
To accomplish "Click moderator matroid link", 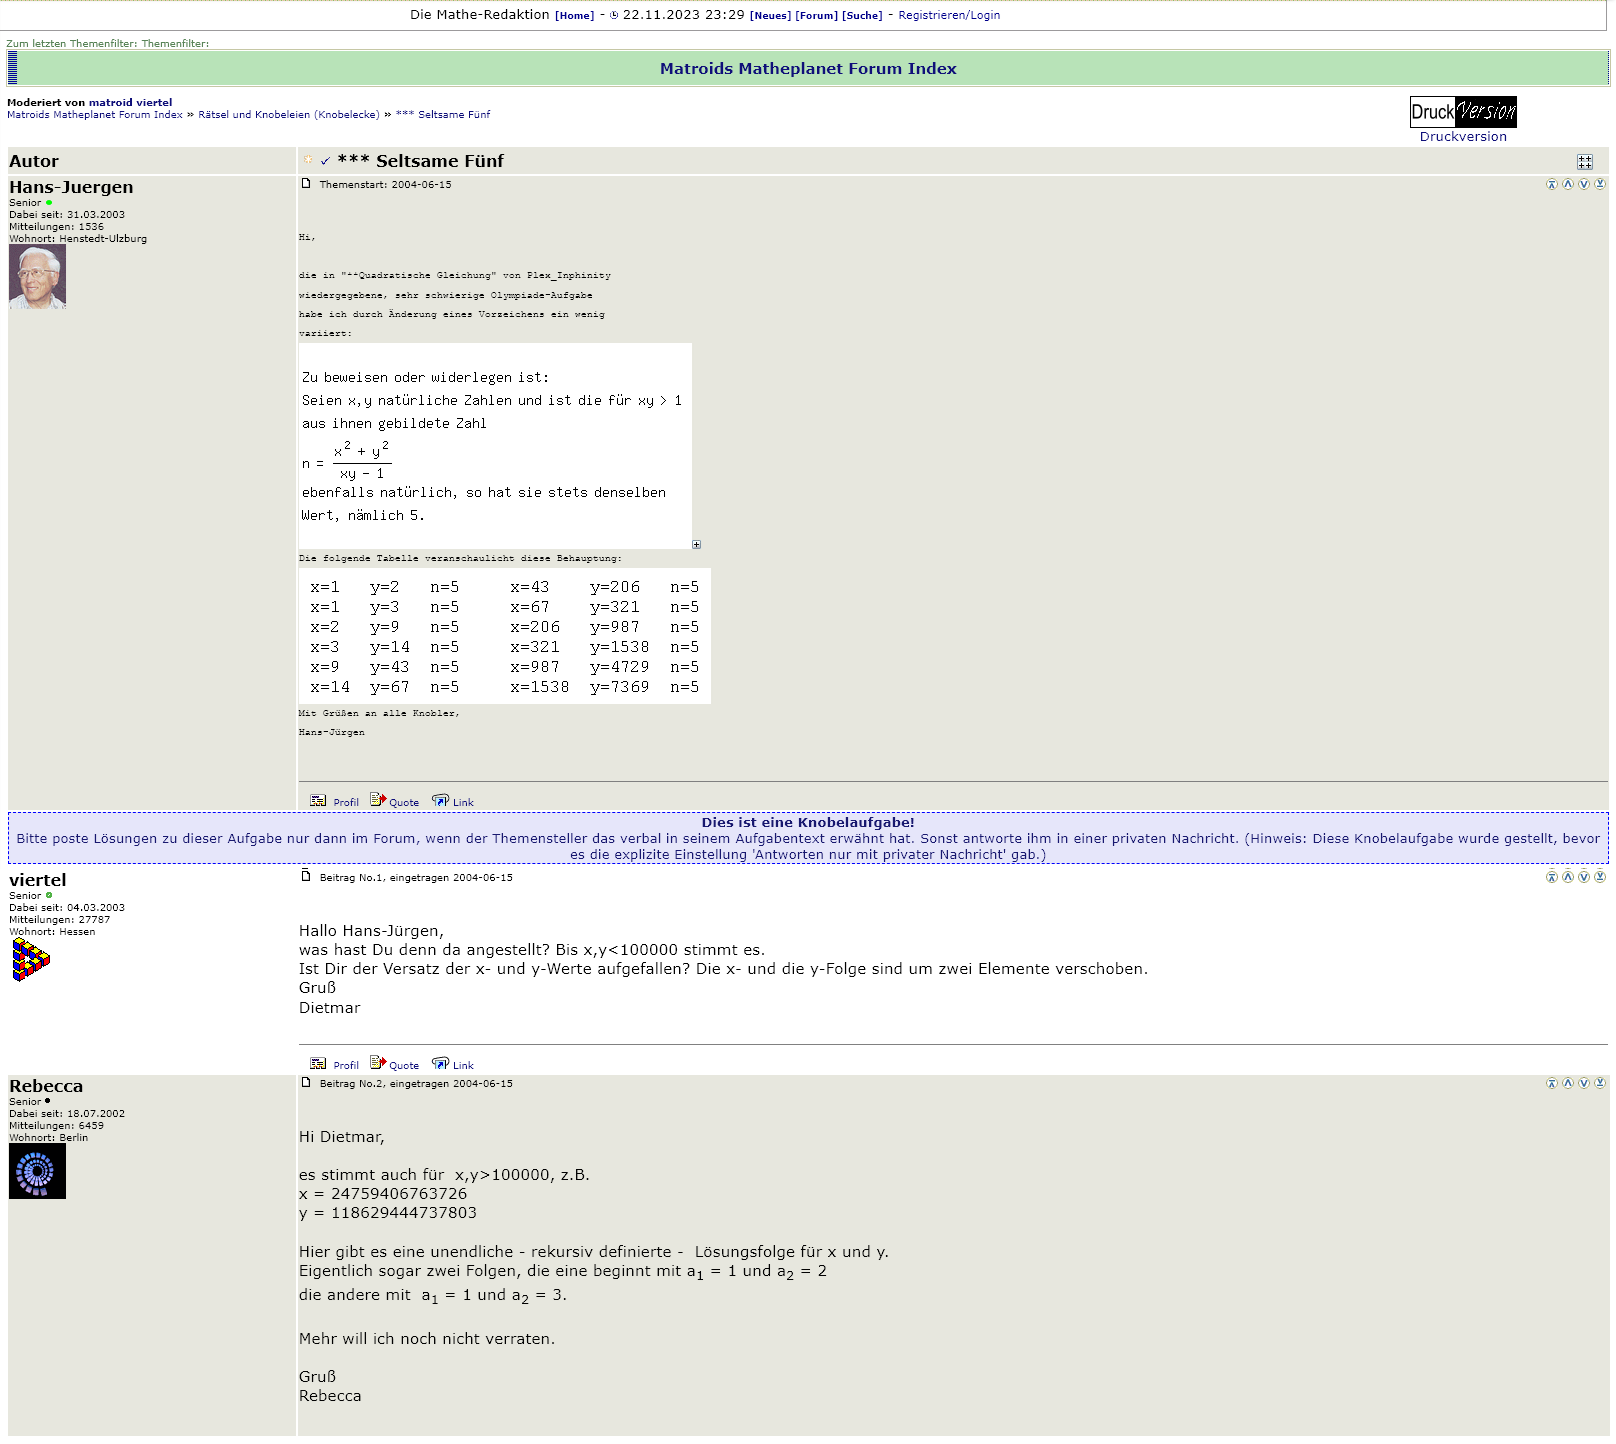I will (110, 102).
